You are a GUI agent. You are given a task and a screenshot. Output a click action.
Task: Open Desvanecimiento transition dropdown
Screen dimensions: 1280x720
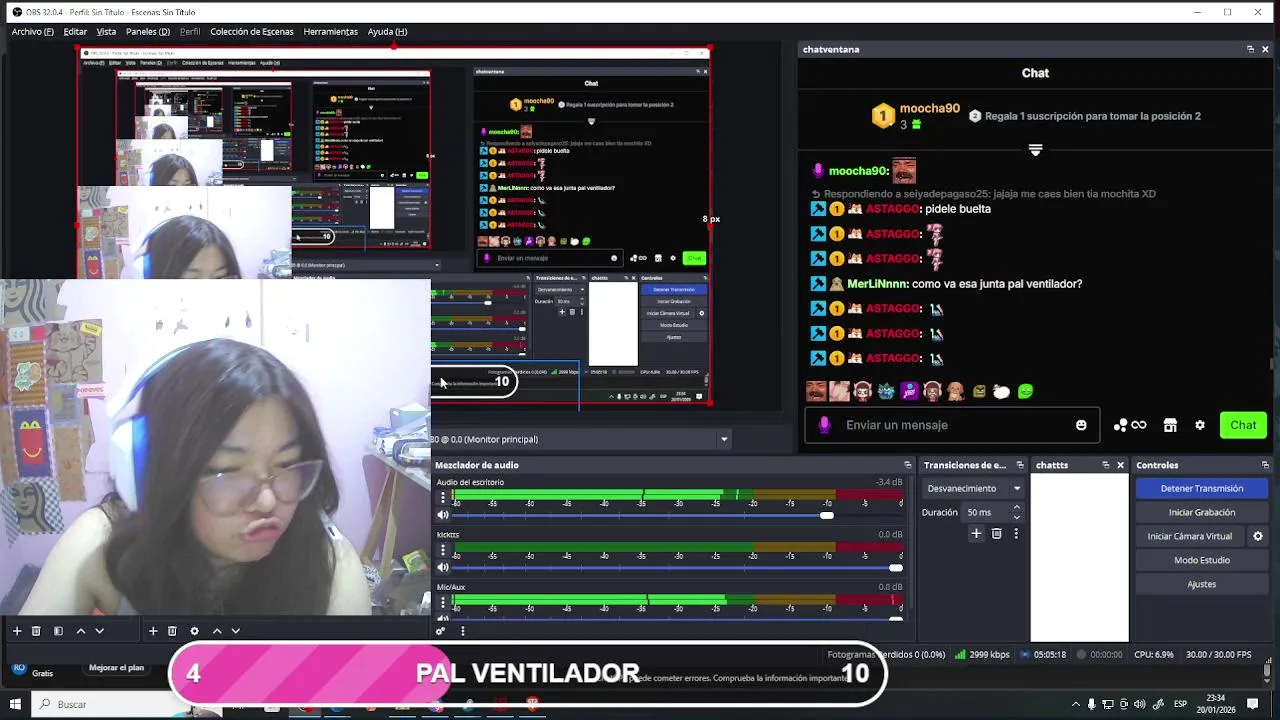pyautogui.click(x=974, y=488)
